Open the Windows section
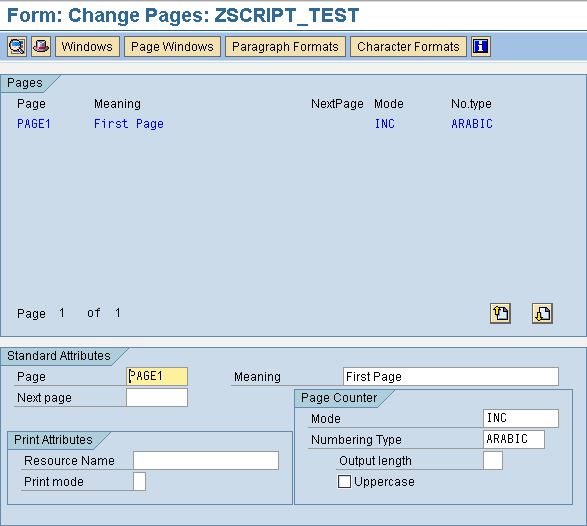The width and height of the screenshot is (587, 526). 87,47
